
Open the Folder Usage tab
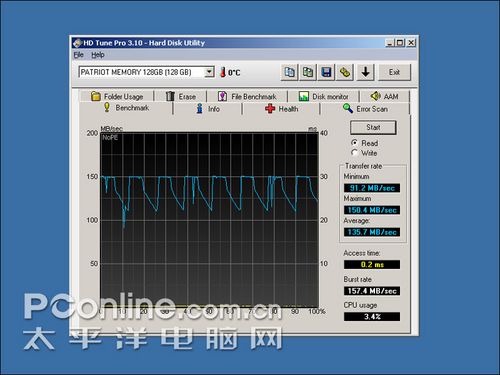(117, 96)
